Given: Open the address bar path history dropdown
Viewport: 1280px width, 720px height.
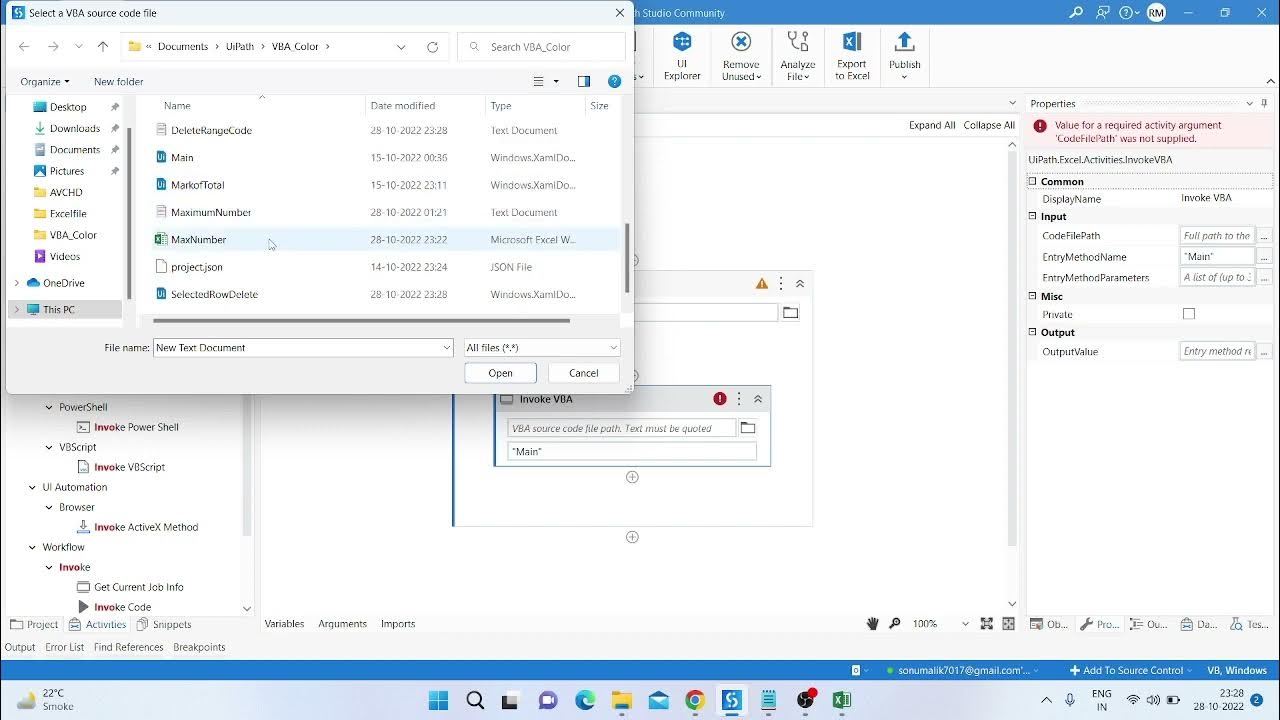Looking at the screenshot, I should click(401, 47).
